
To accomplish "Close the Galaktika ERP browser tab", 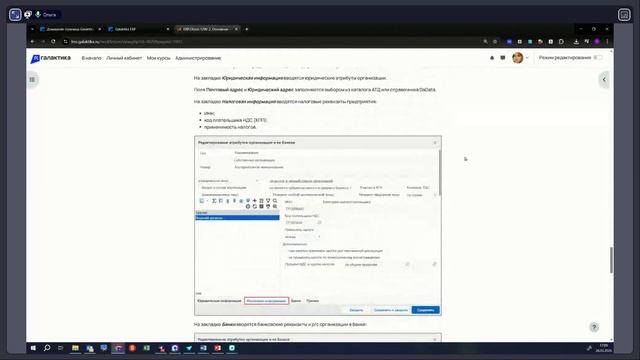I will (x=168, y=29).
